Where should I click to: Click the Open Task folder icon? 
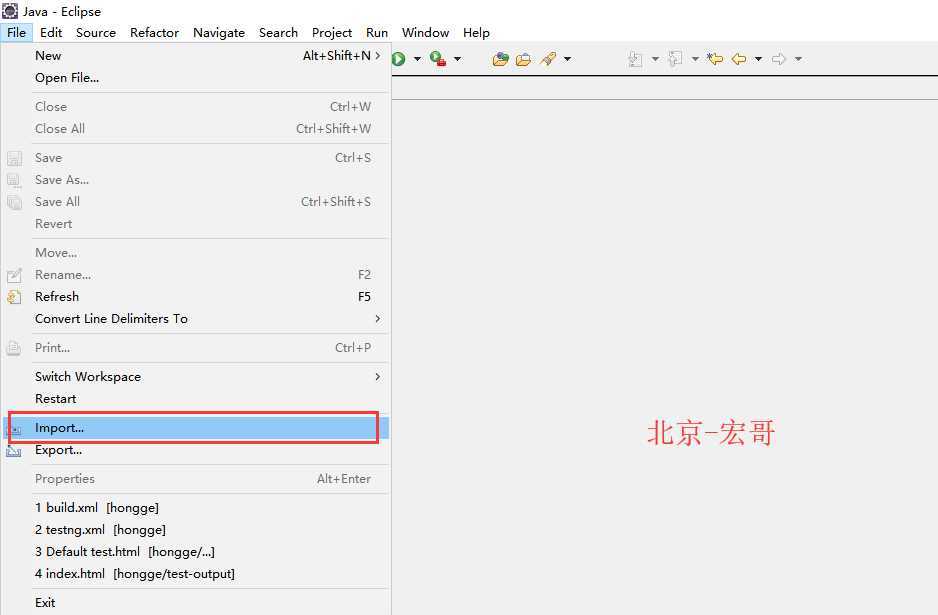coord(523,59)
